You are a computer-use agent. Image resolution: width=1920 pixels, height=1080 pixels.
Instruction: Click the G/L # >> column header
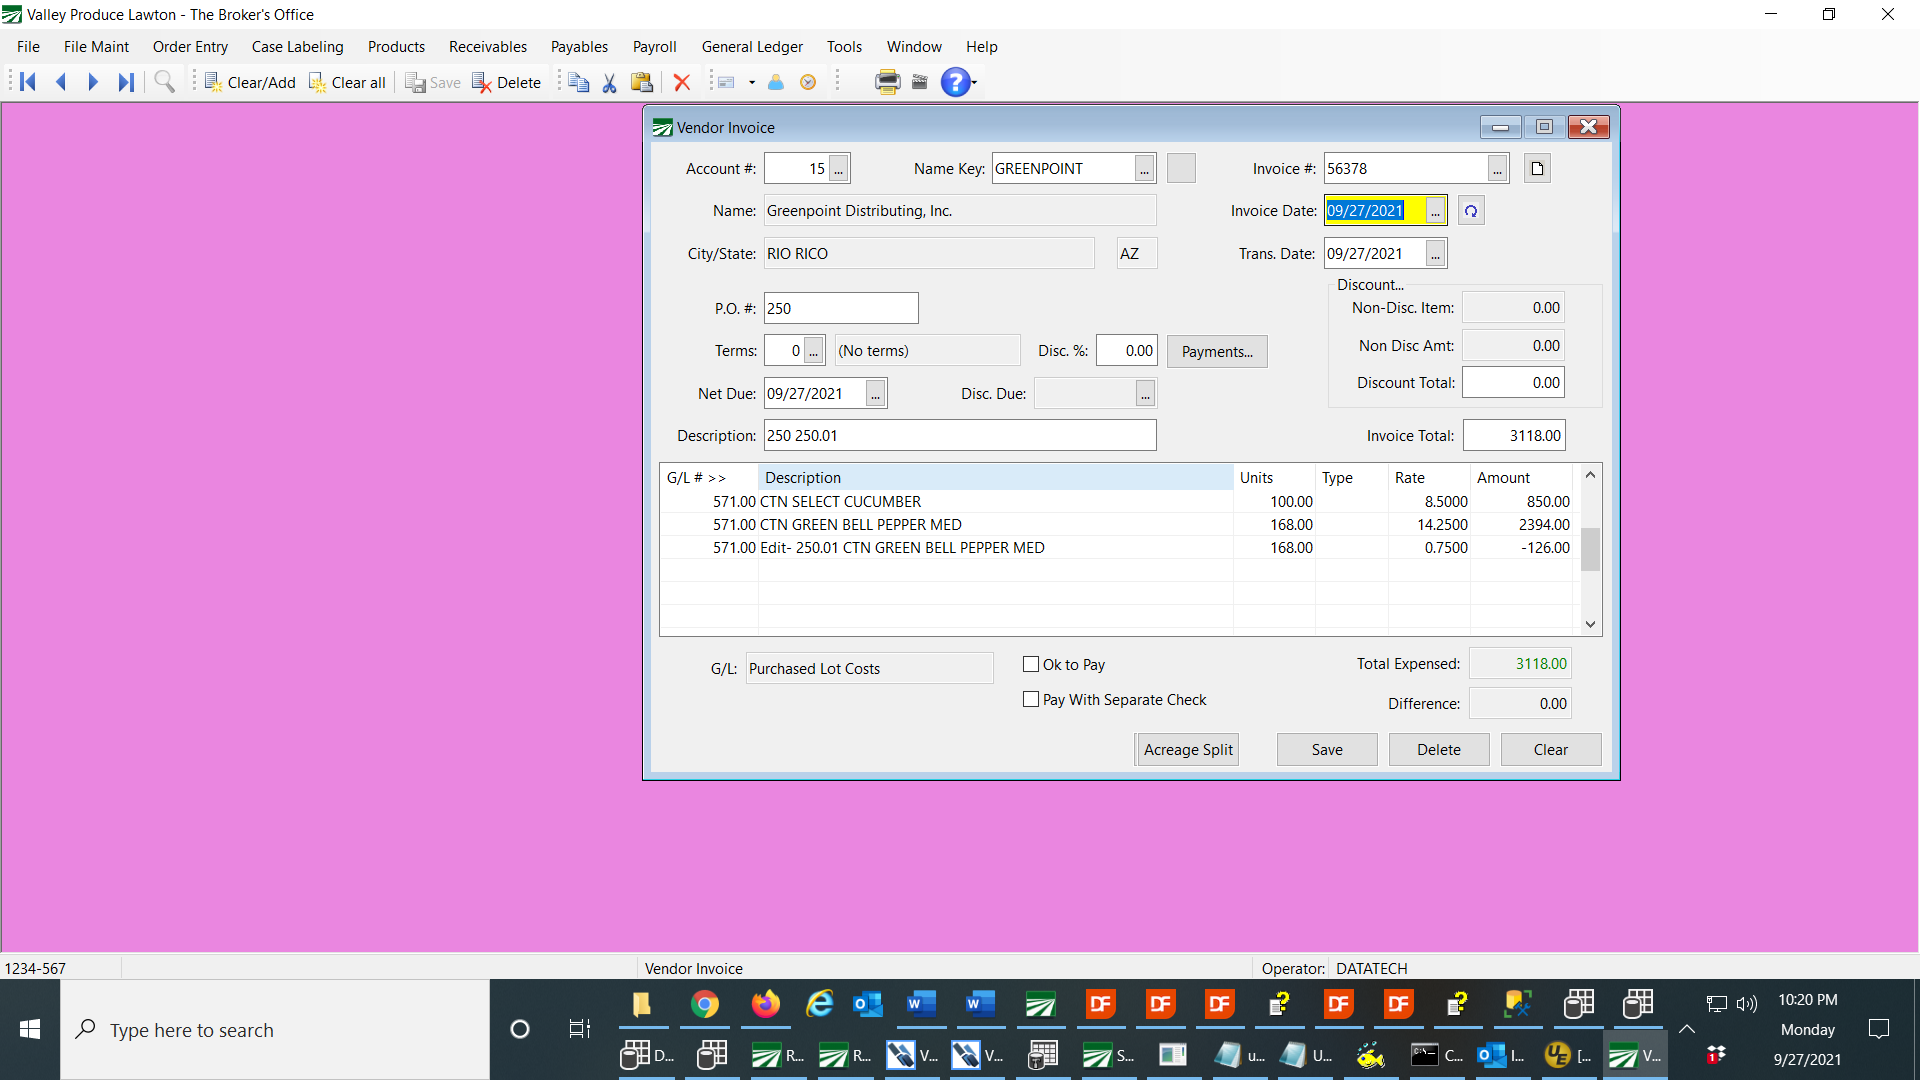point(708,478)
